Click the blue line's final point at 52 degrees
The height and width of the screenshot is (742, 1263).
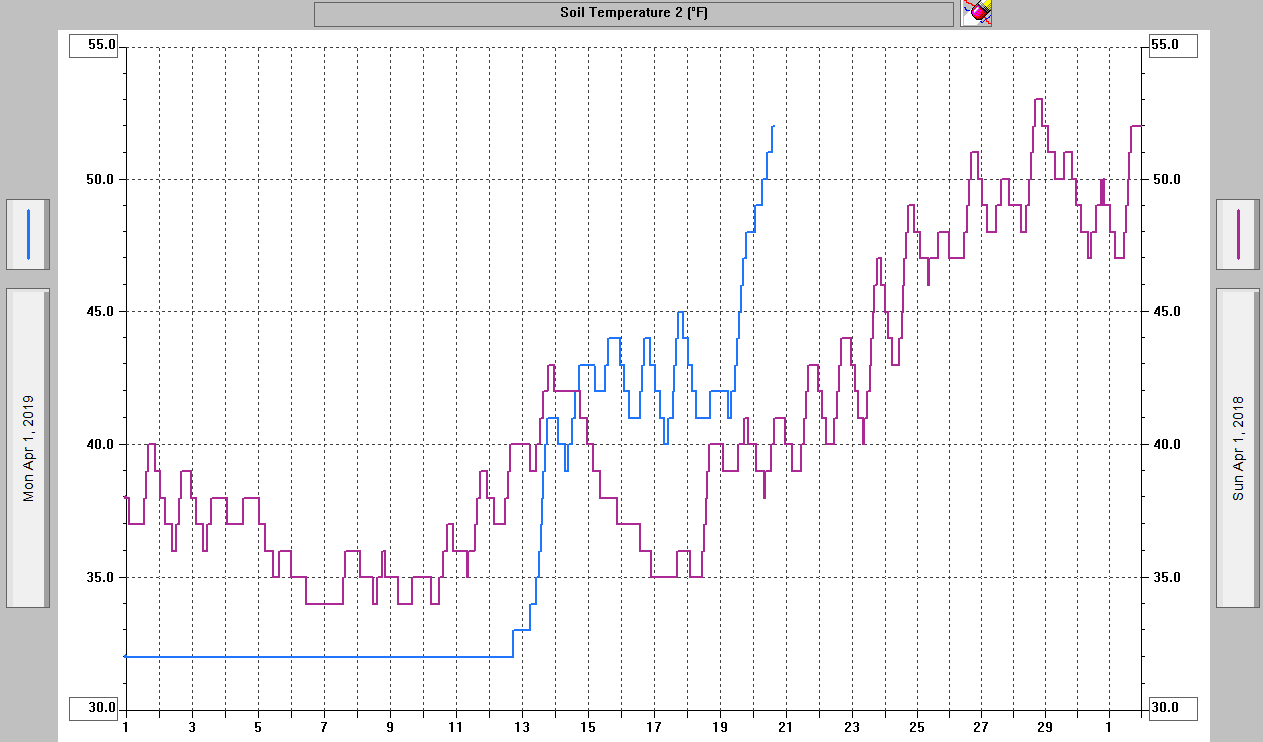pyautogui.click(x=773, y=126)
